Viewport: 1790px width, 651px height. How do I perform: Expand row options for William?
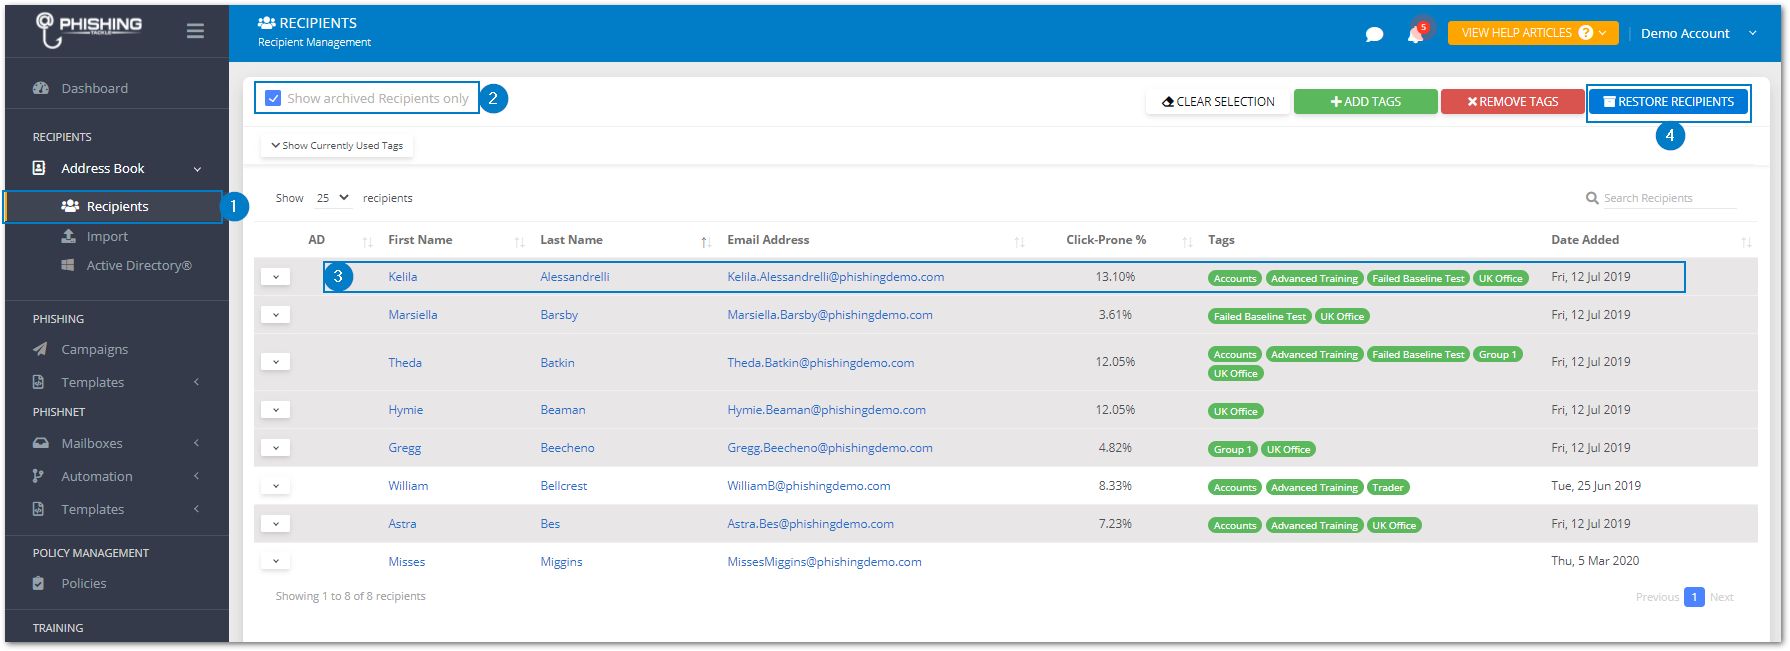pos(276,486)
